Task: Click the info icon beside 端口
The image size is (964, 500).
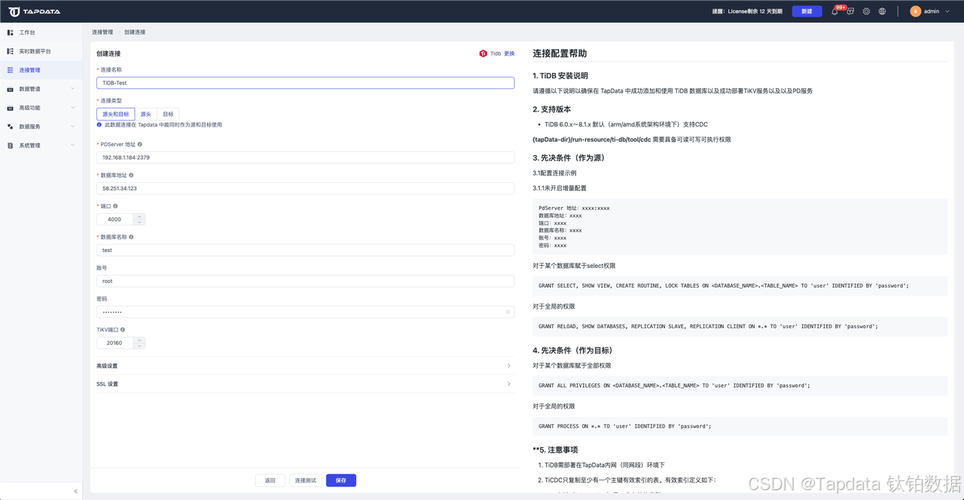Action: [x=115, y=206]
